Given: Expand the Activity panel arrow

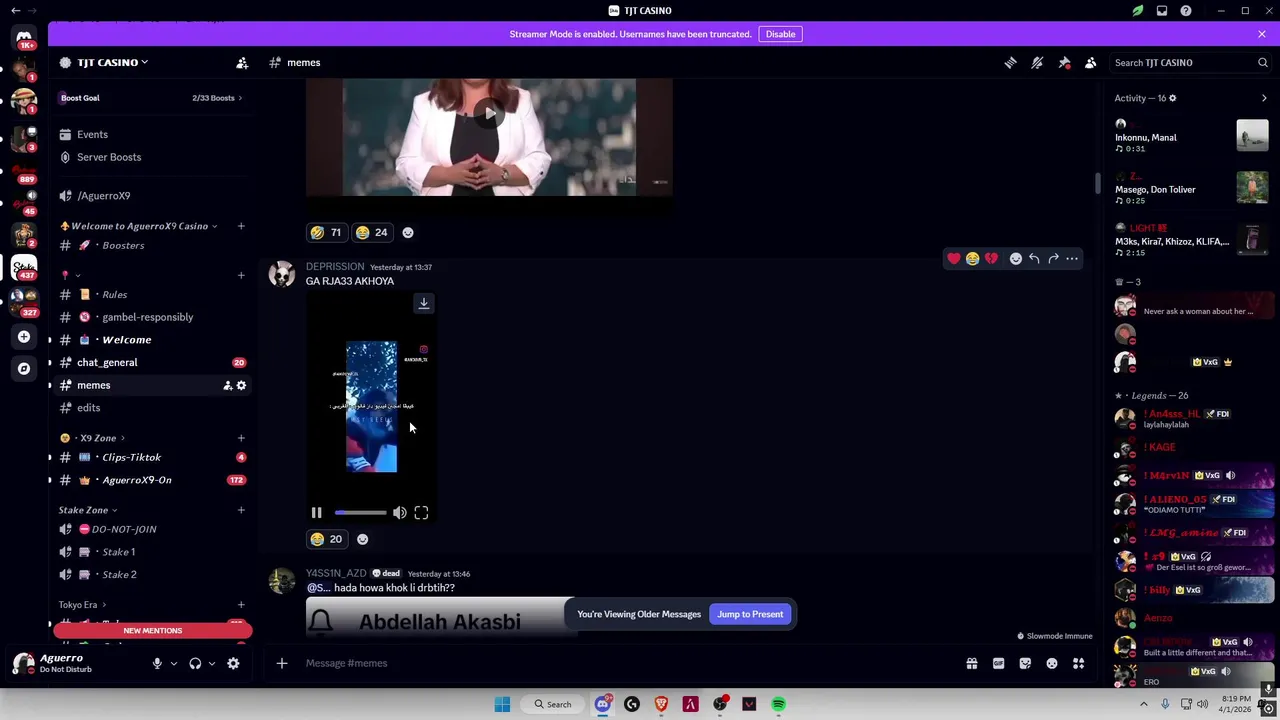Looking at the screenshot, I should tap(1264, 98).
